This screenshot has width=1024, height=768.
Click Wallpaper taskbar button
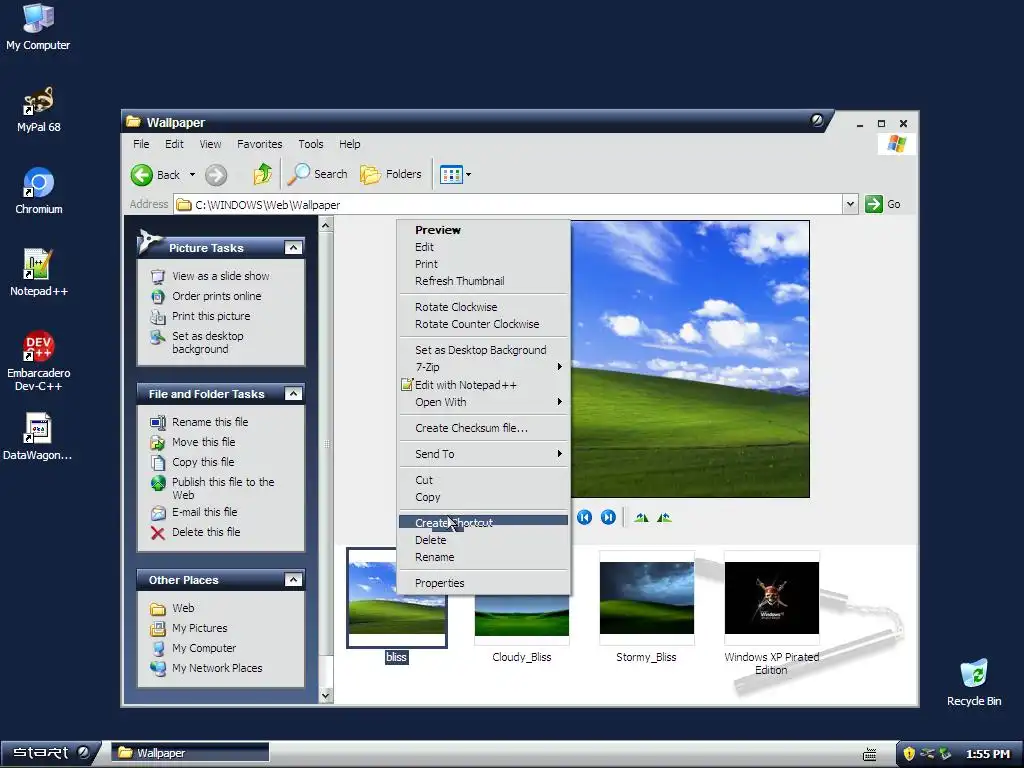(x=189, y=753)
